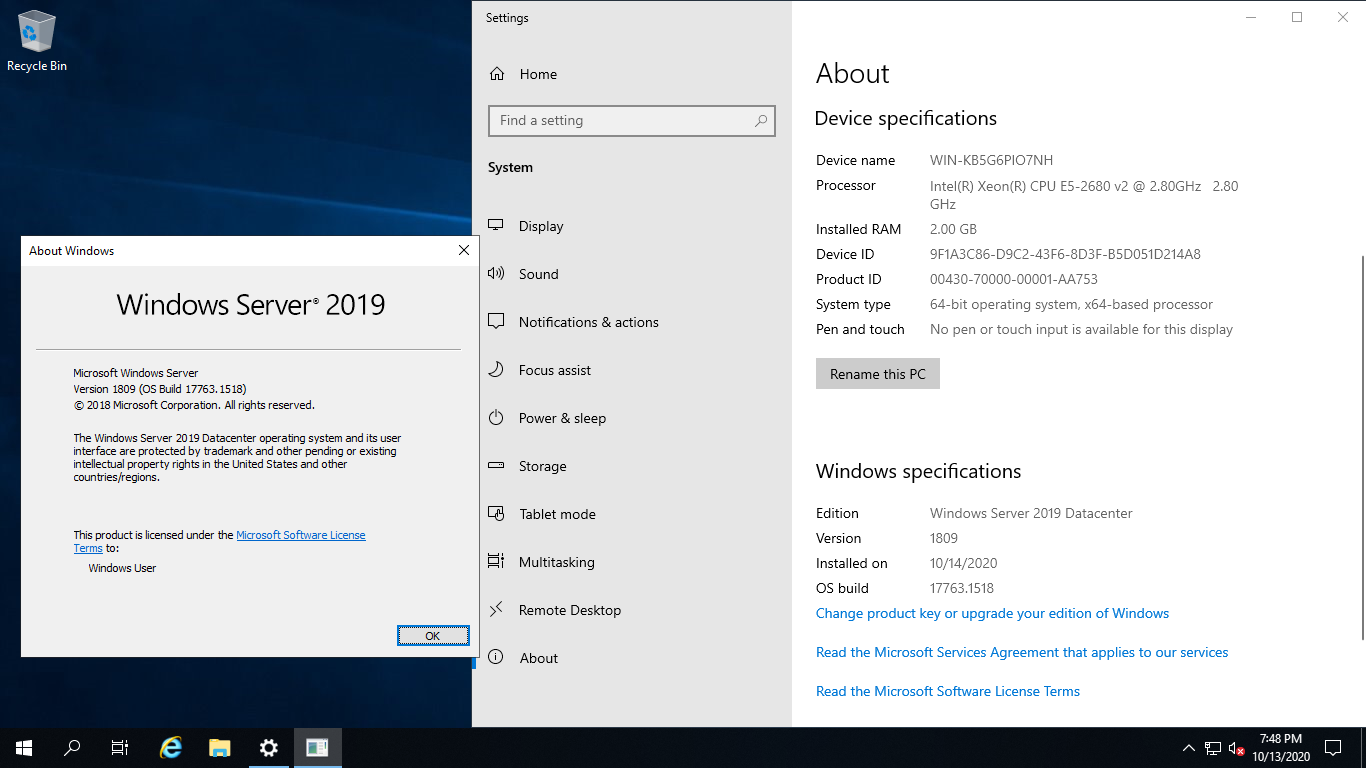Select the Display monitor icon
The width and height of the screenshot is (1366, 768).
[x=496, y=226]
